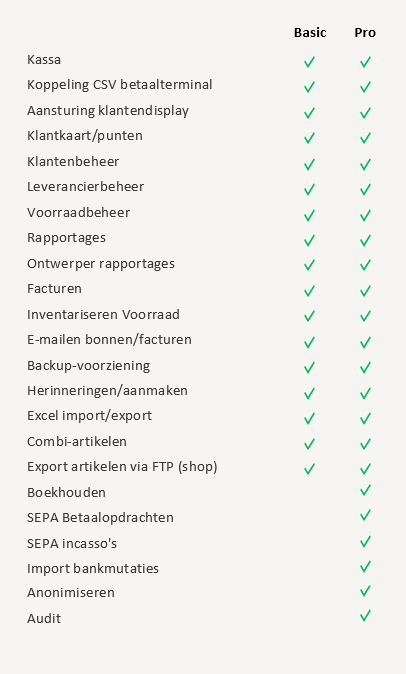Click the Pro checkmark for Audit
Screen dimensions: 406x674
365,616
